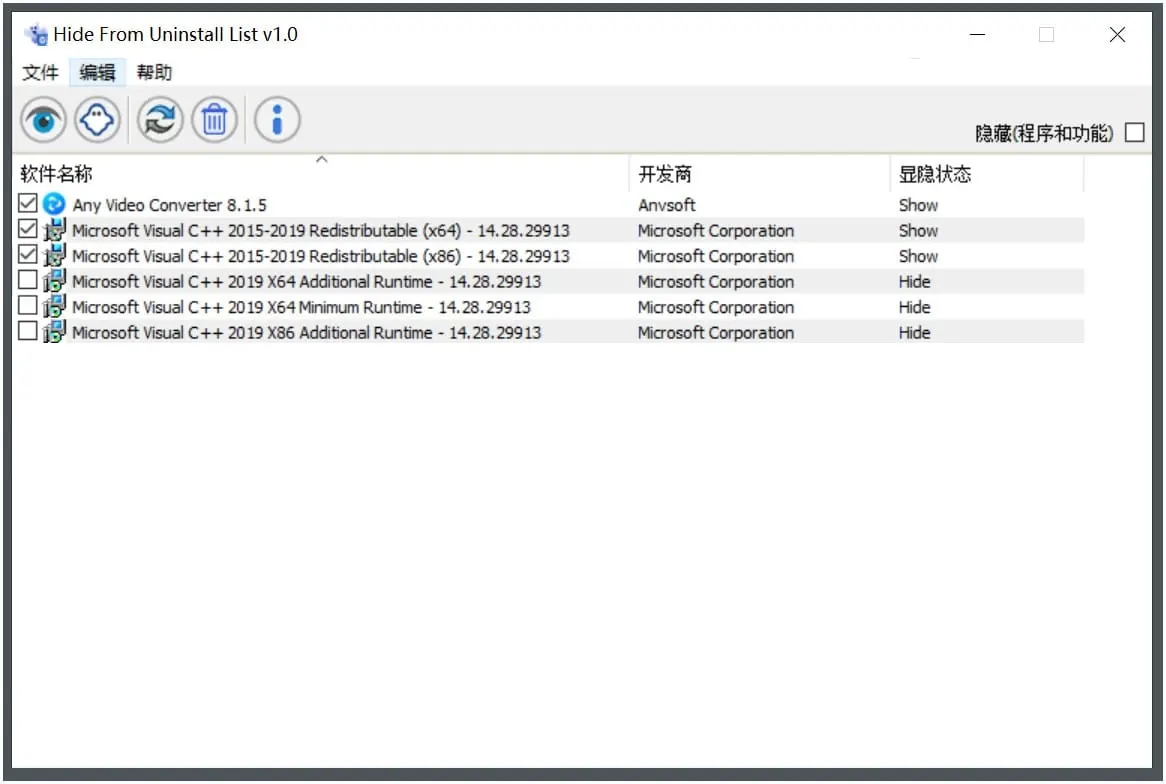Enable the 隐藏(程序和功能) checkbox

pos(1134,133)
